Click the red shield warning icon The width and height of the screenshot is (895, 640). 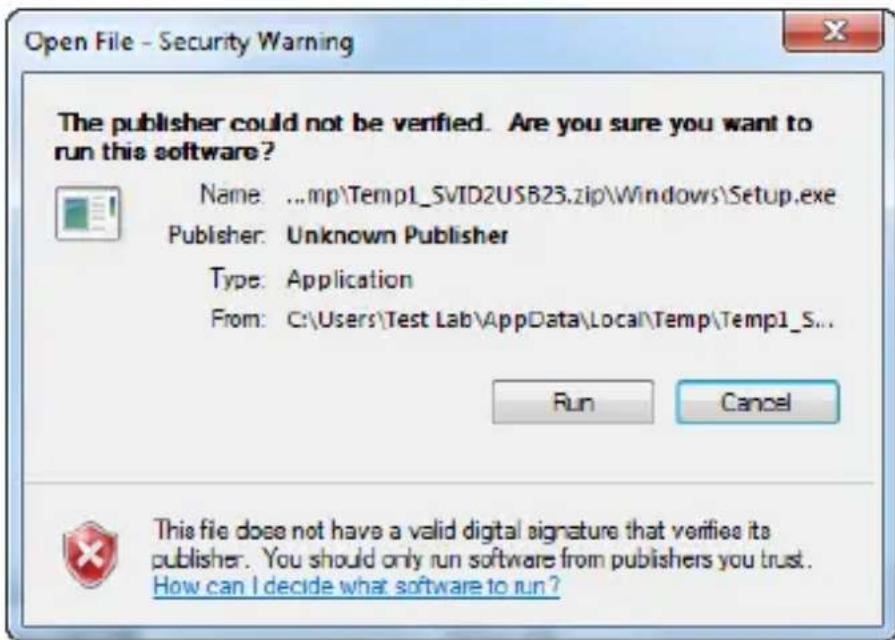(91, 554)
